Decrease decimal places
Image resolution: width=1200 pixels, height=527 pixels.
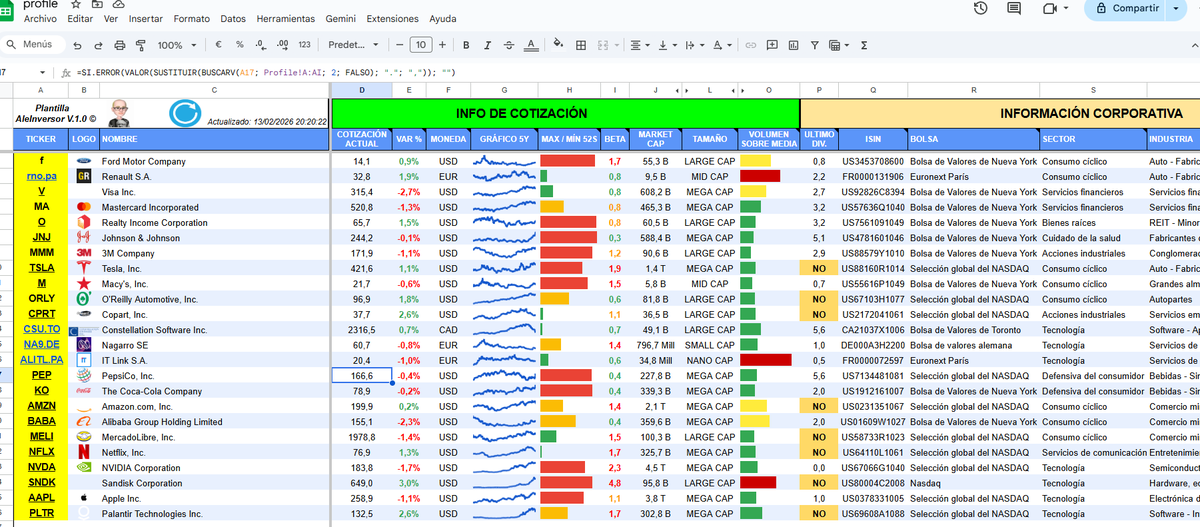(x=260, y=45)
